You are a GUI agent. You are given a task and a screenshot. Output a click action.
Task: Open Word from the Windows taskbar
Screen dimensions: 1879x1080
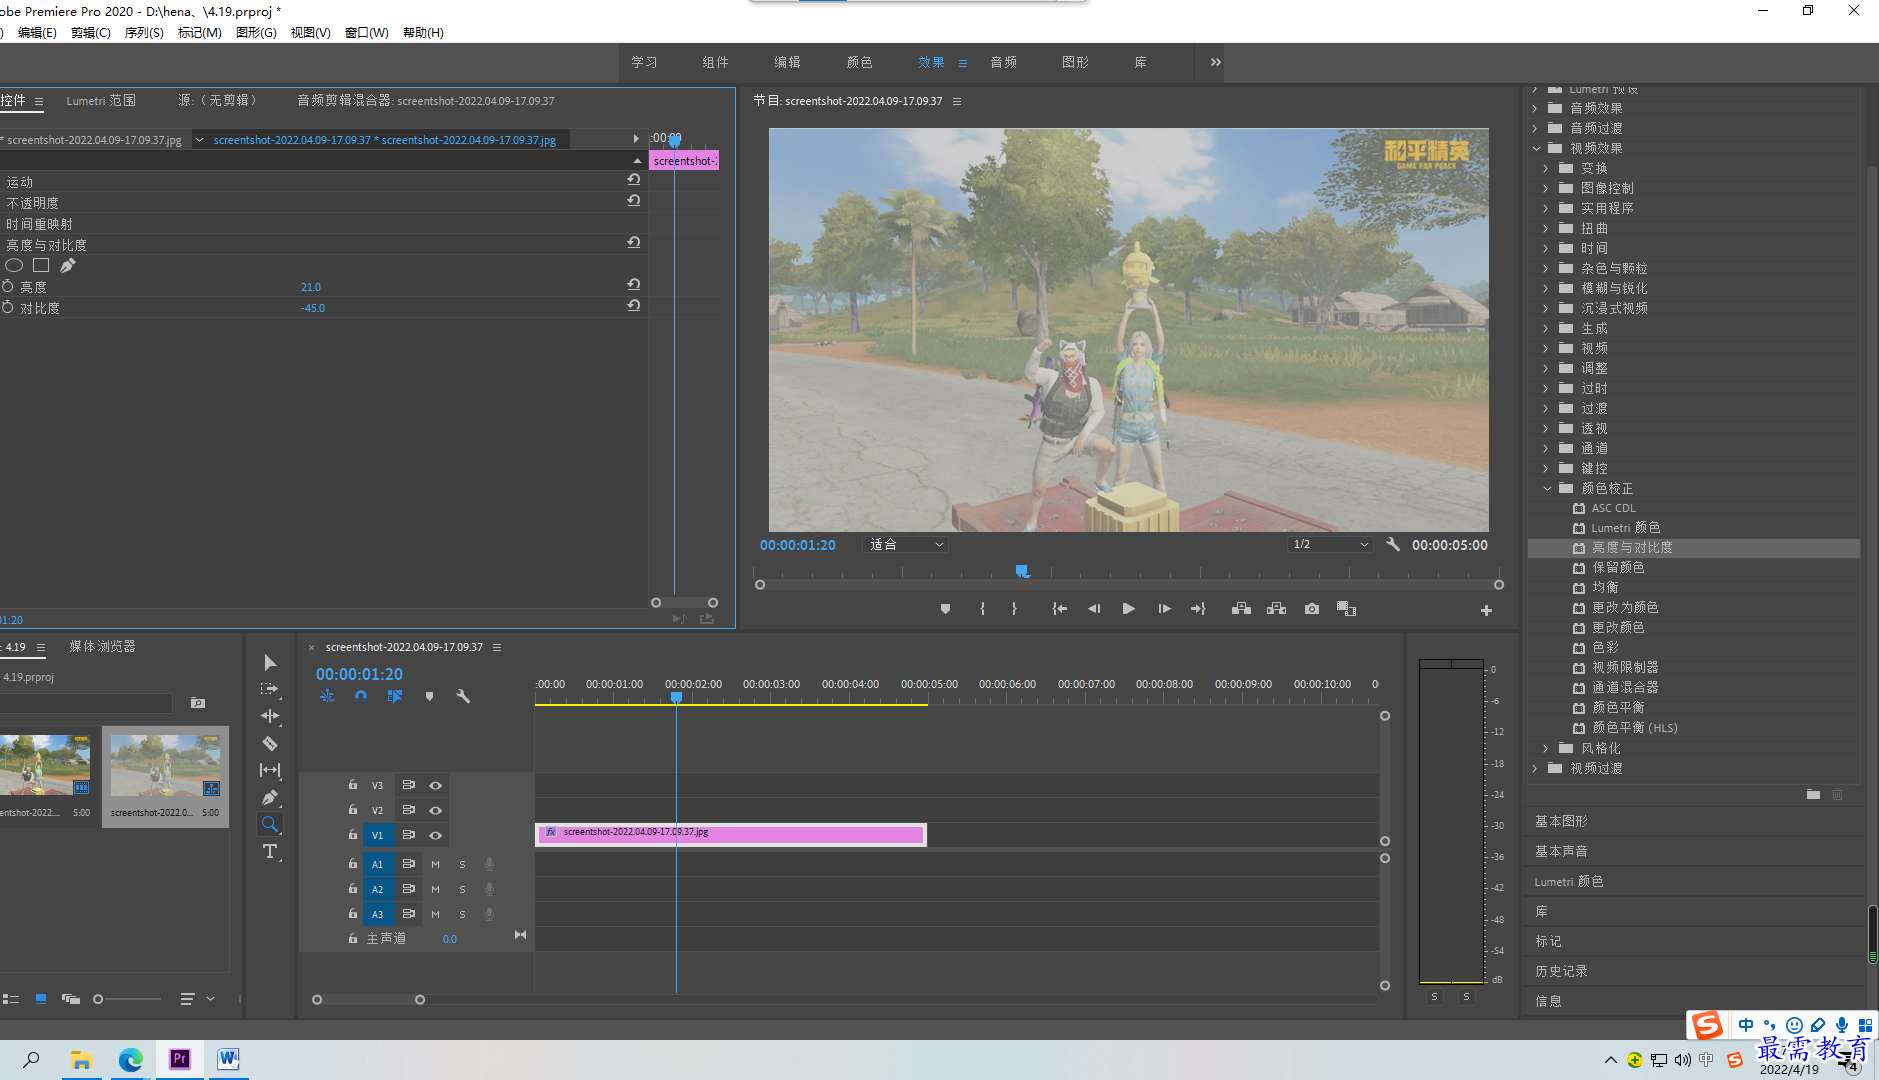(228, 1059)
